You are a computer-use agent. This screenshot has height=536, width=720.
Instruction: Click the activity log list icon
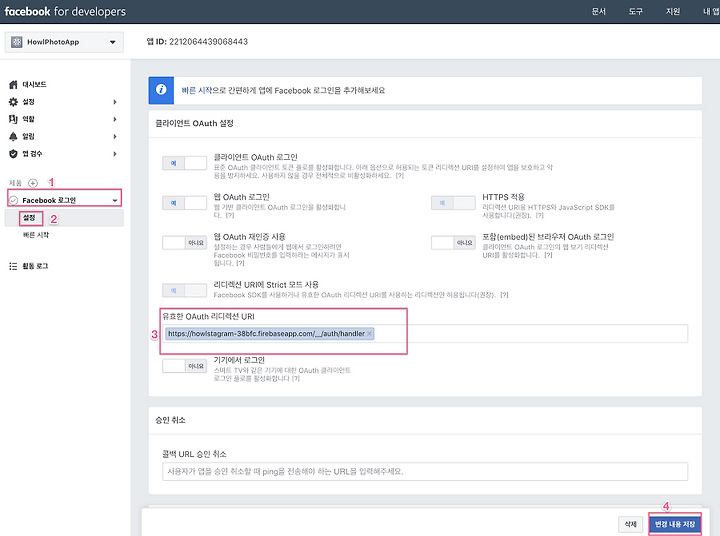pos(13,266)
